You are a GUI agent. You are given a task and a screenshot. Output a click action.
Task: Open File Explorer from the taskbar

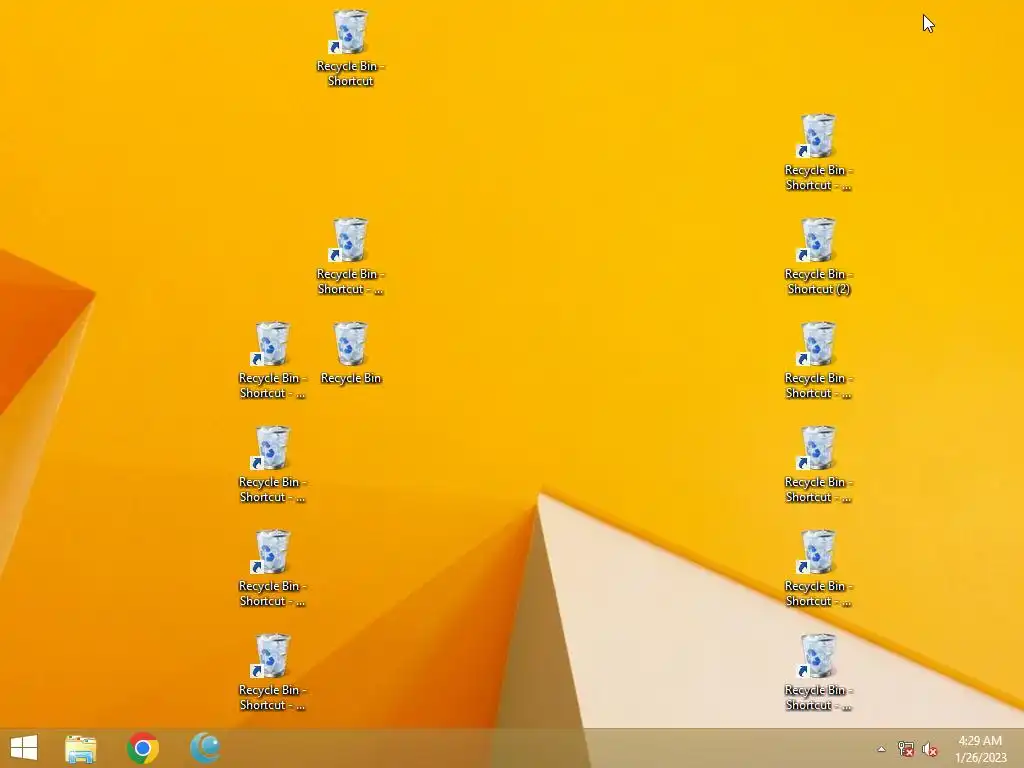[x=80, y=748]
